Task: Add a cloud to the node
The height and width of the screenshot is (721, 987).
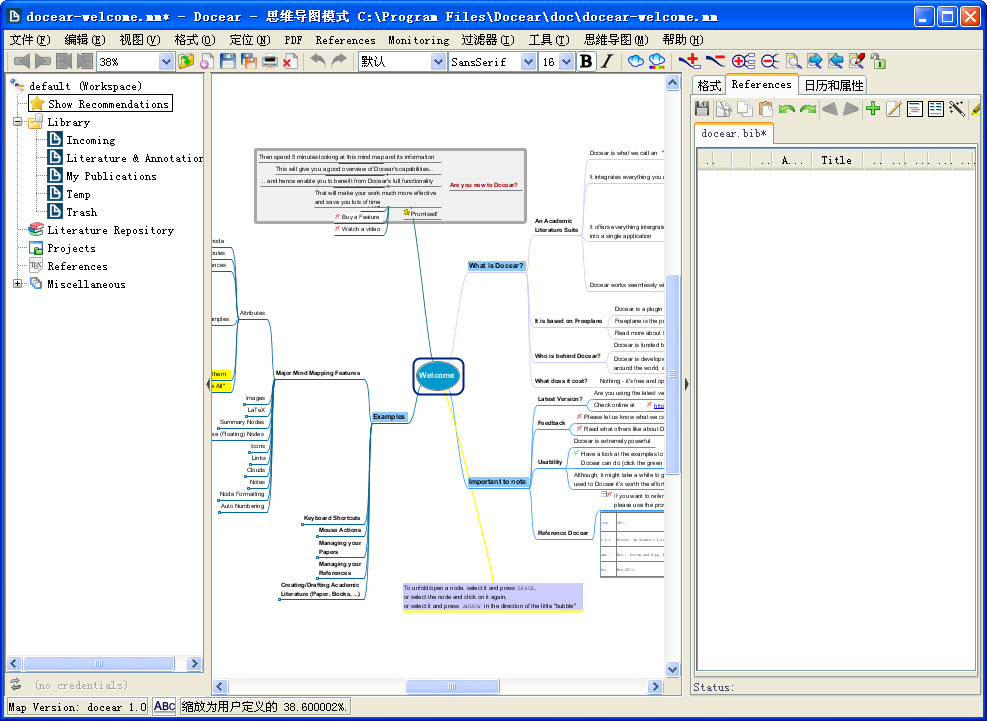Action: (x=636, y=61)
